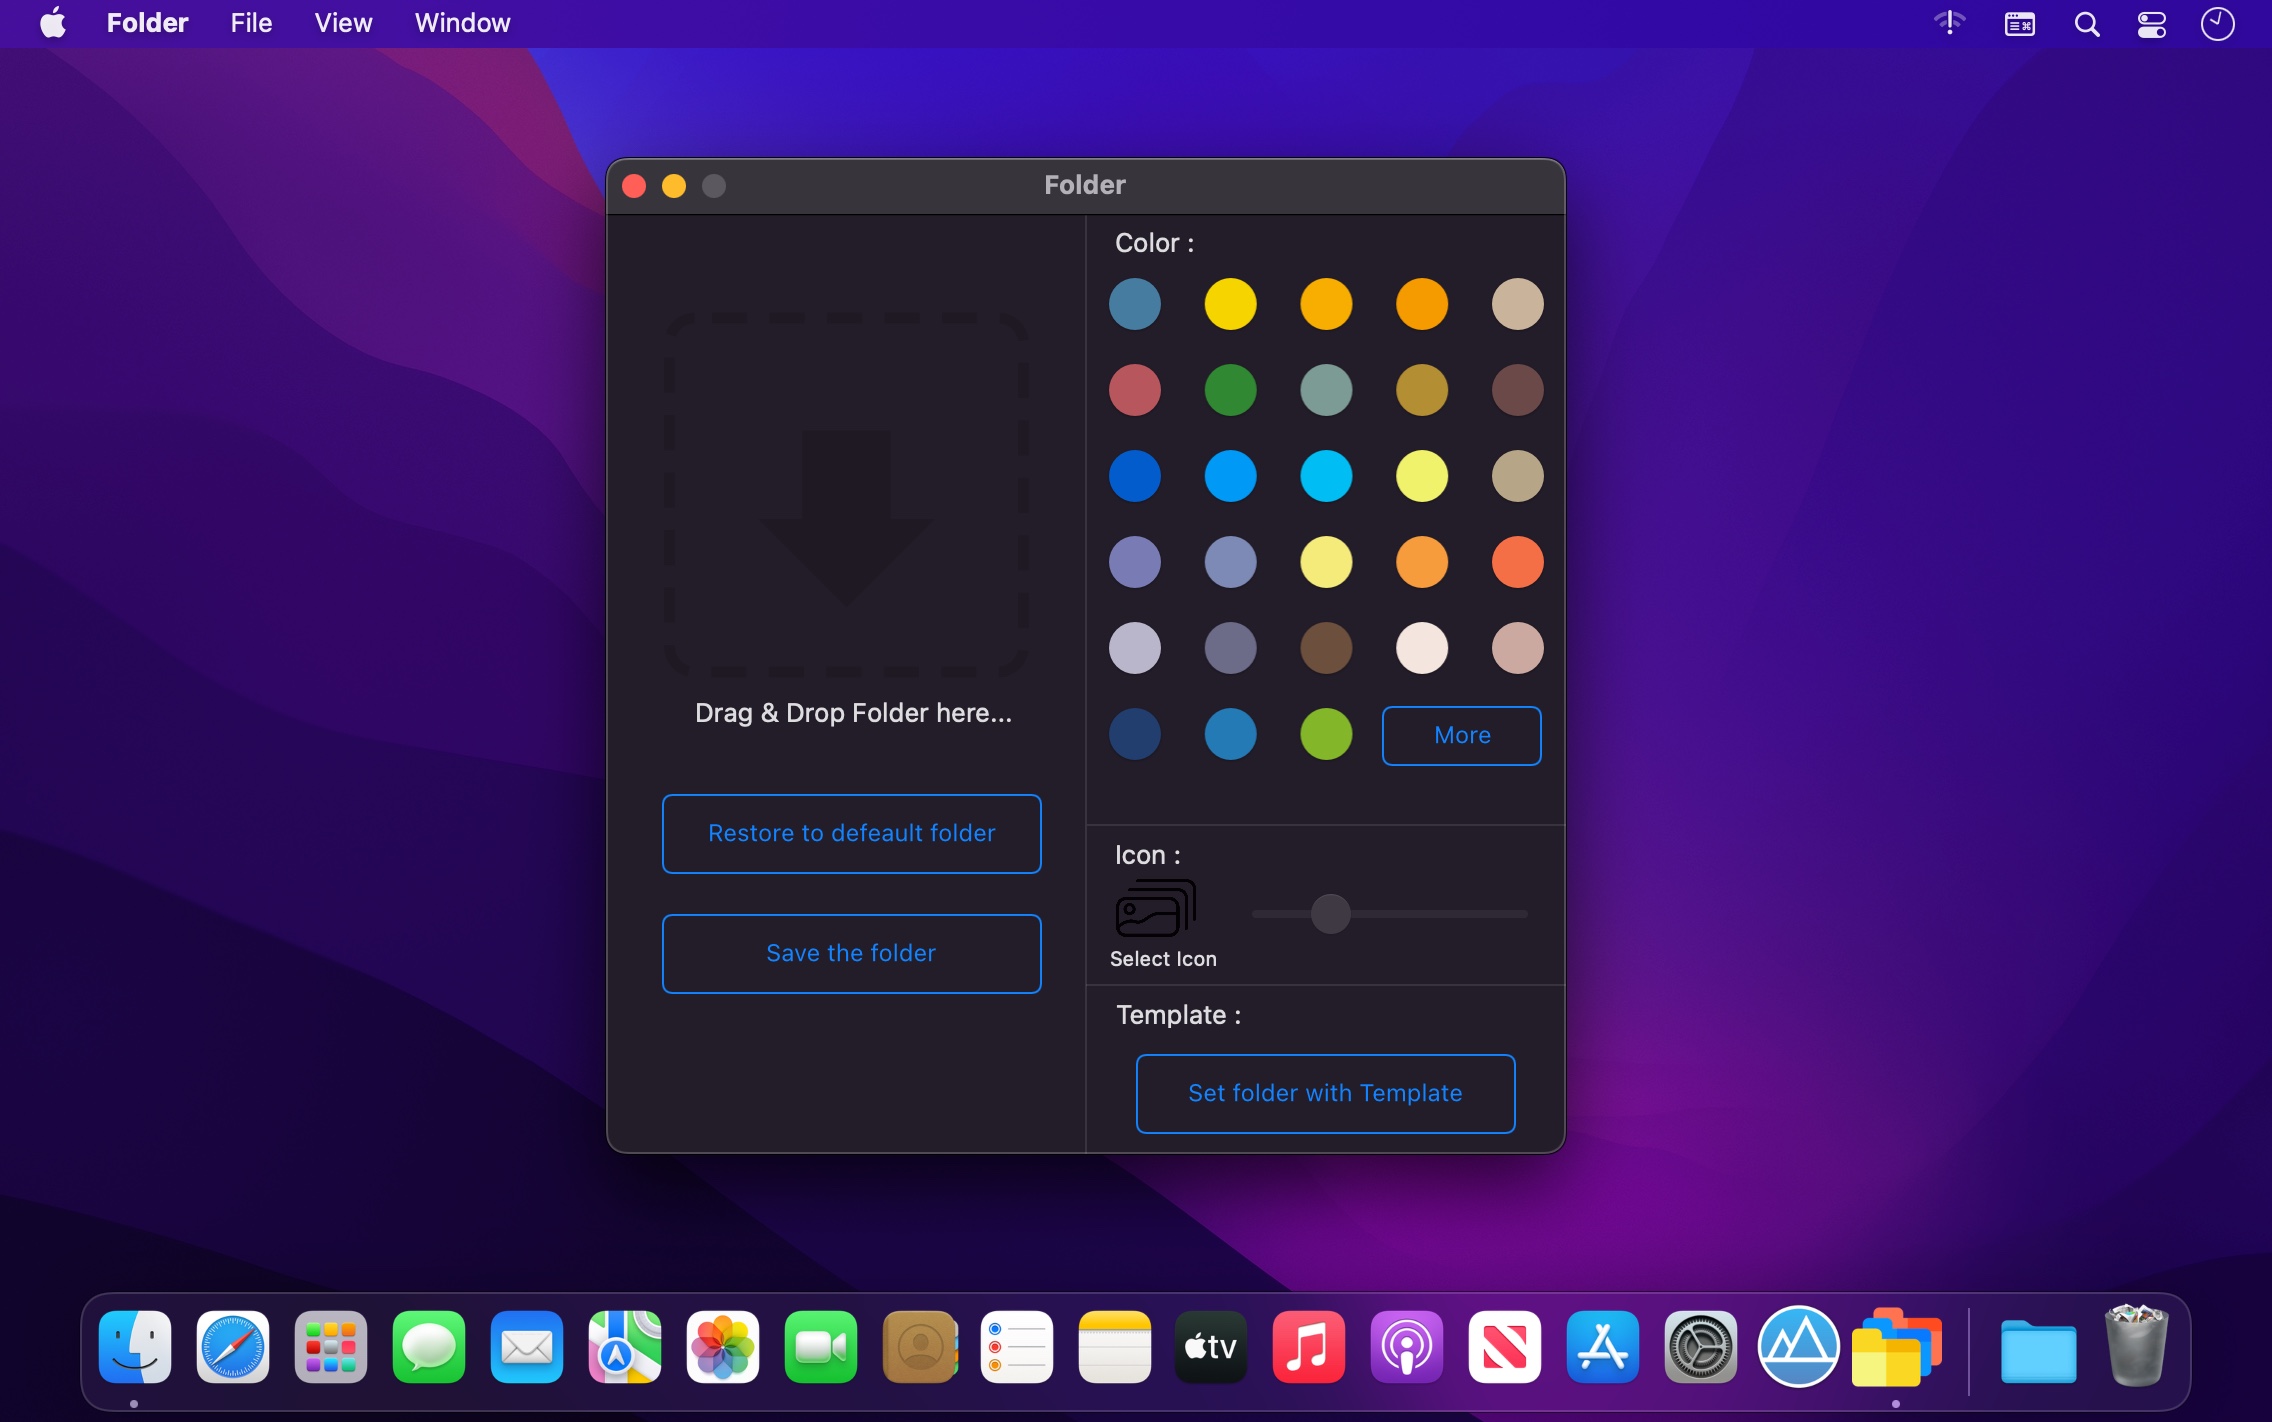Image resolution: width=2272 pixels, height=1422 pixels.
Task: Pick the cream off-white color swatch
Action: [1422, 648]
